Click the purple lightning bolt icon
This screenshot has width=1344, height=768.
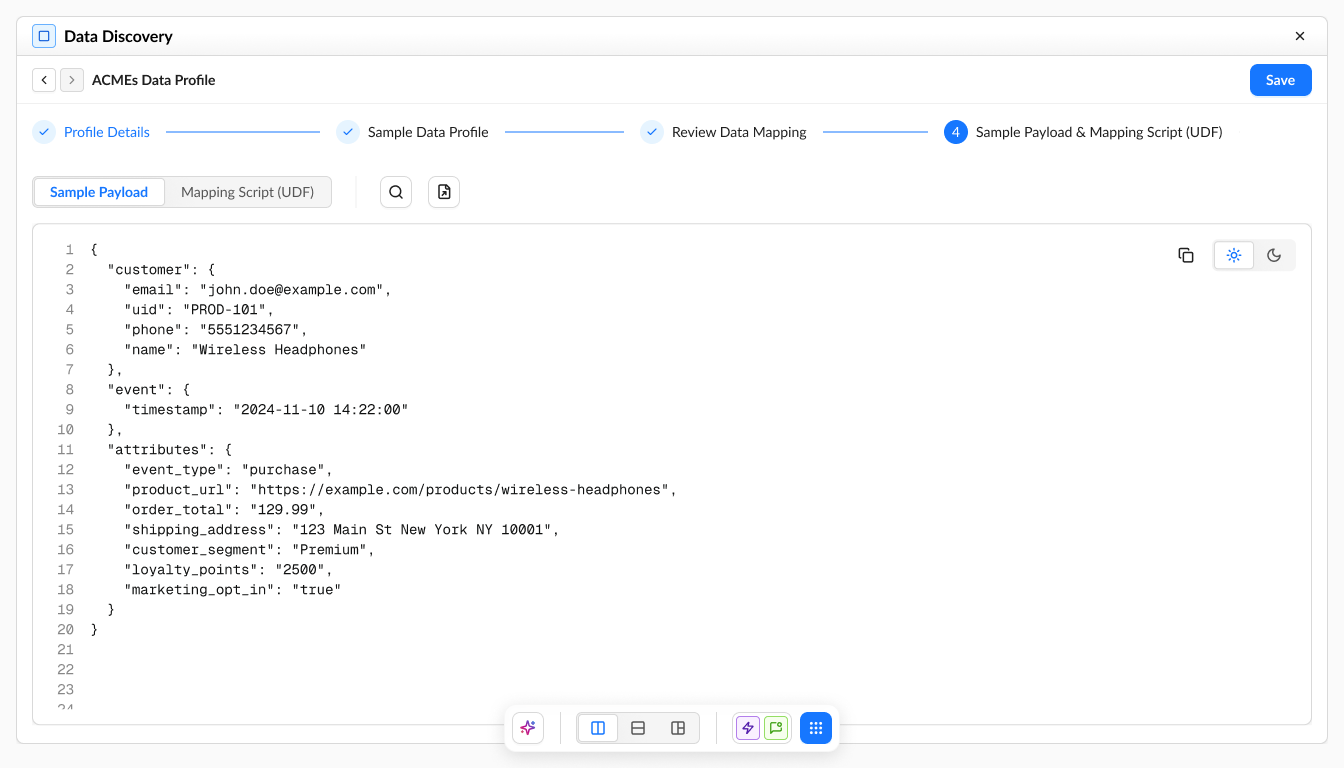click(748, 728)
